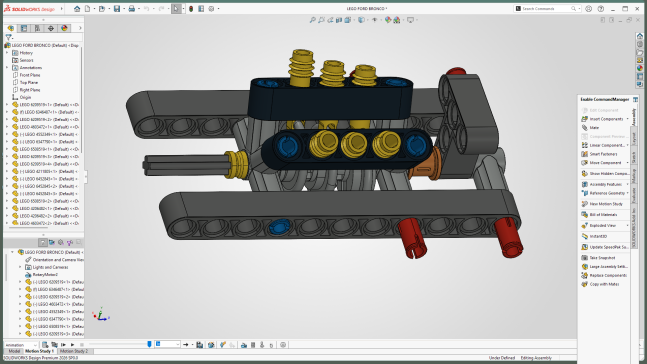Click the Save icon in top toolbar

click(117, 9)
